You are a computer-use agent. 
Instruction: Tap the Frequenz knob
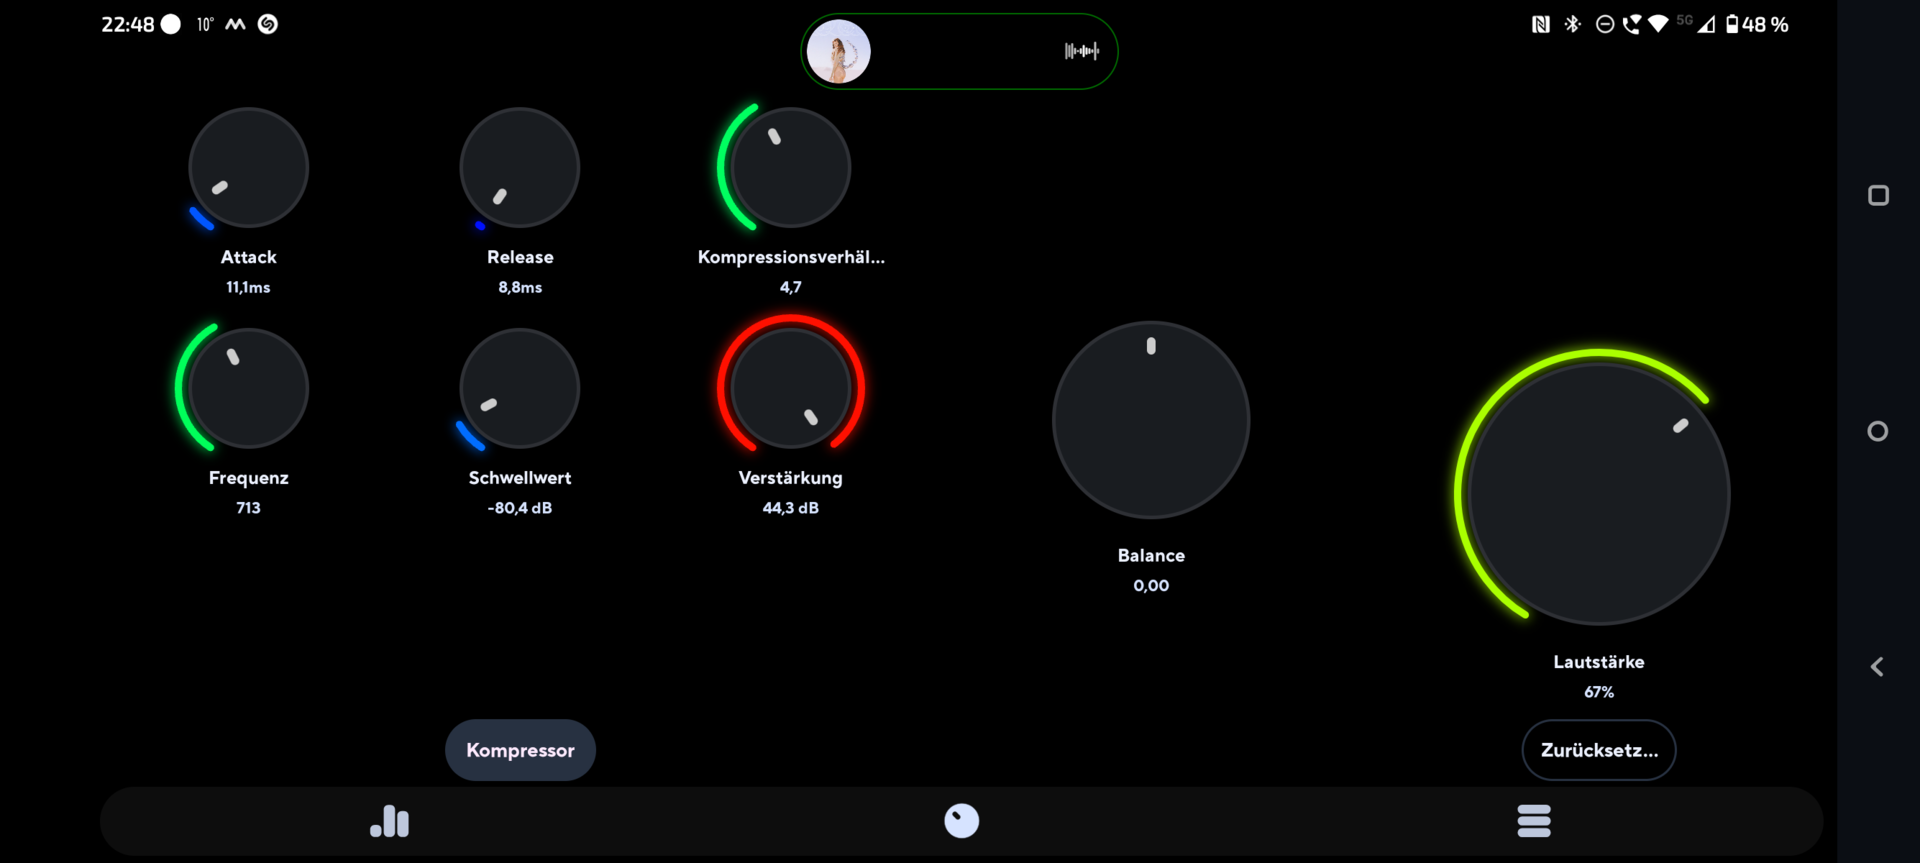[248, 389]
